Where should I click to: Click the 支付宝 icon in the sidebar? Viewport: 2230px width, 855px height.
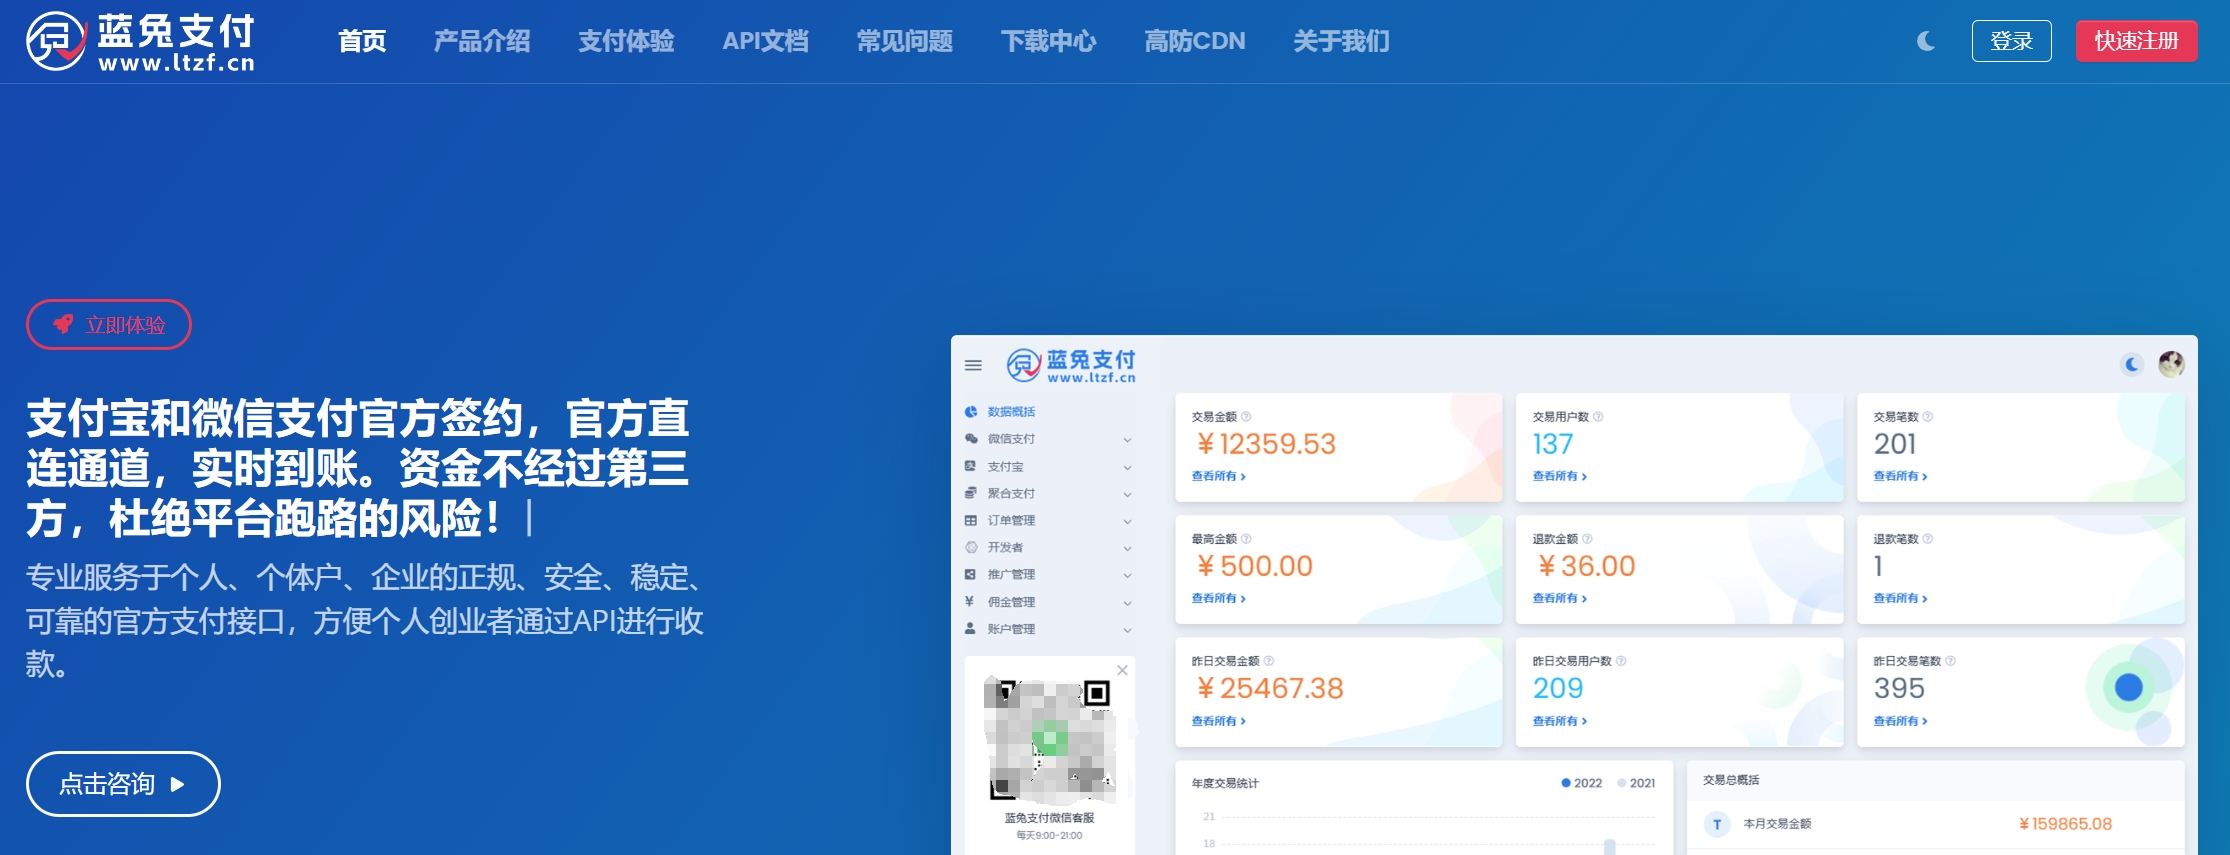(970, 466)
